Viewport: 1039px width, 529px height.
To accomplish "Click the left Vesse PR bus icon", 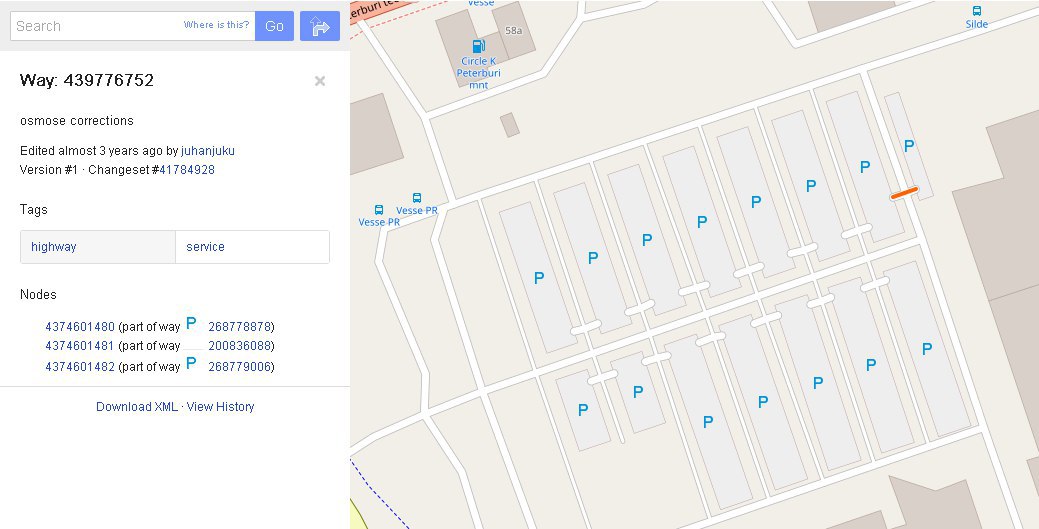I will click(x=378, y=209).
